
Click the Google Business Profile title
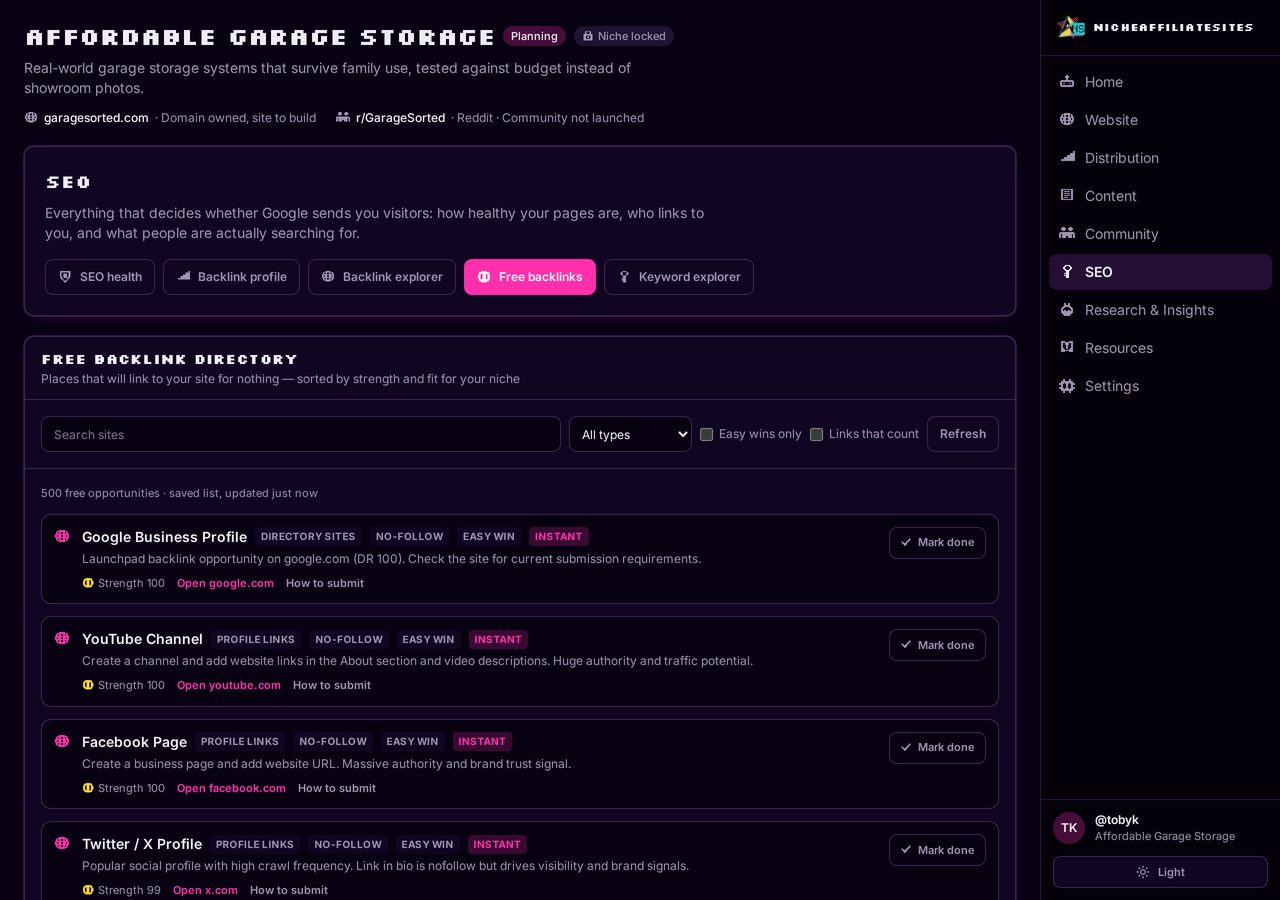point(164,537)
